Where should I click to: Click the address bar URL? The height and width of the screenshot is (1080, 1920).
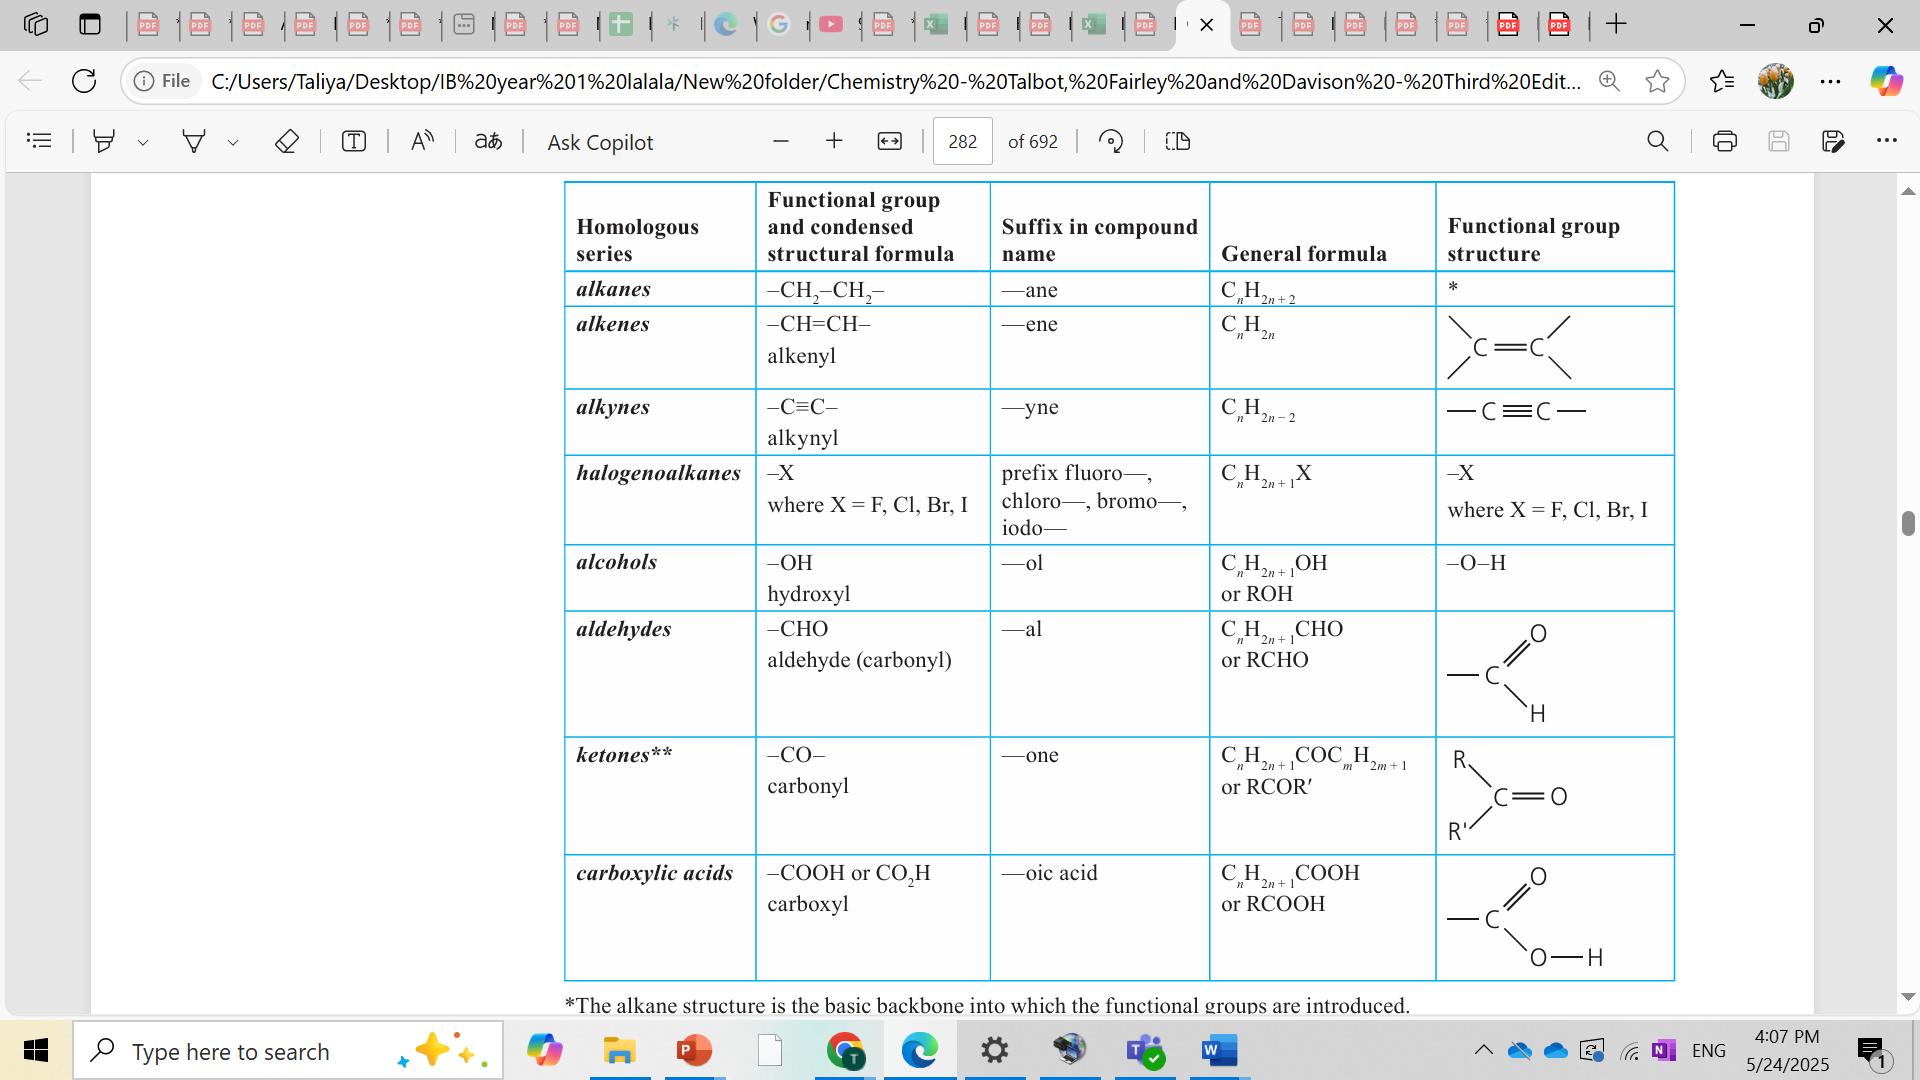pyautogui.click(x=896, y=81)
